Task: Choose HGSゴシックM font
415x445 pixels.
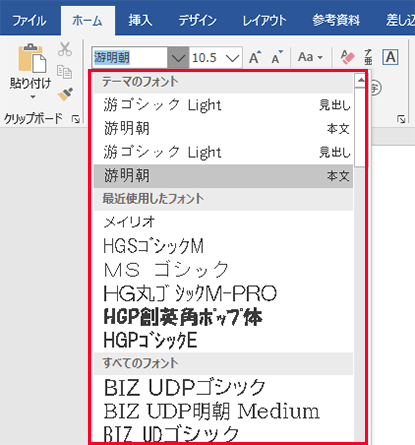Action: coord(223,246)
